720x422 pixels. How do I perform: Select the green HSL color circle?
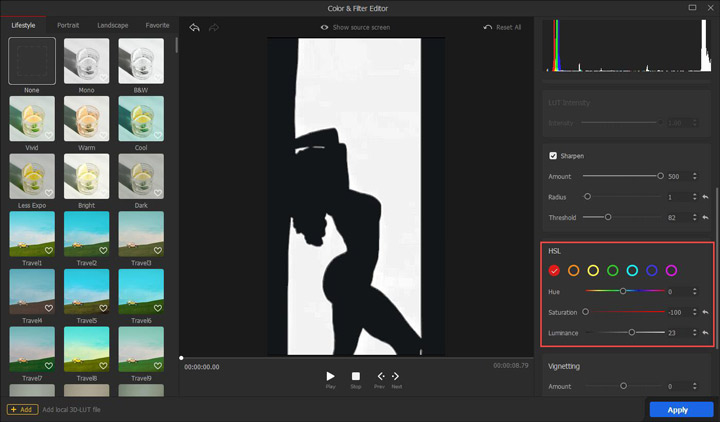pyautogui.click(x=612, y=270)
